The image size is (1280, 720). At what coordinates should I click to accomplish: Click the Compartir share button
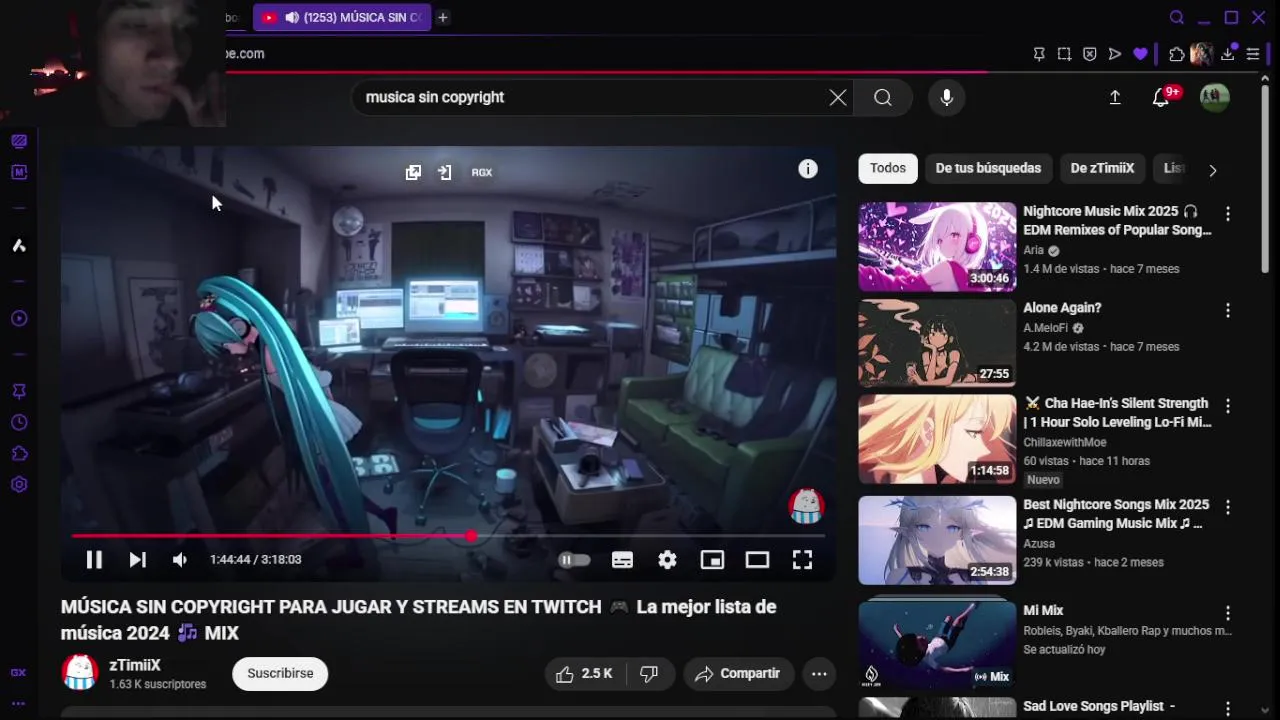pos(739,674)
